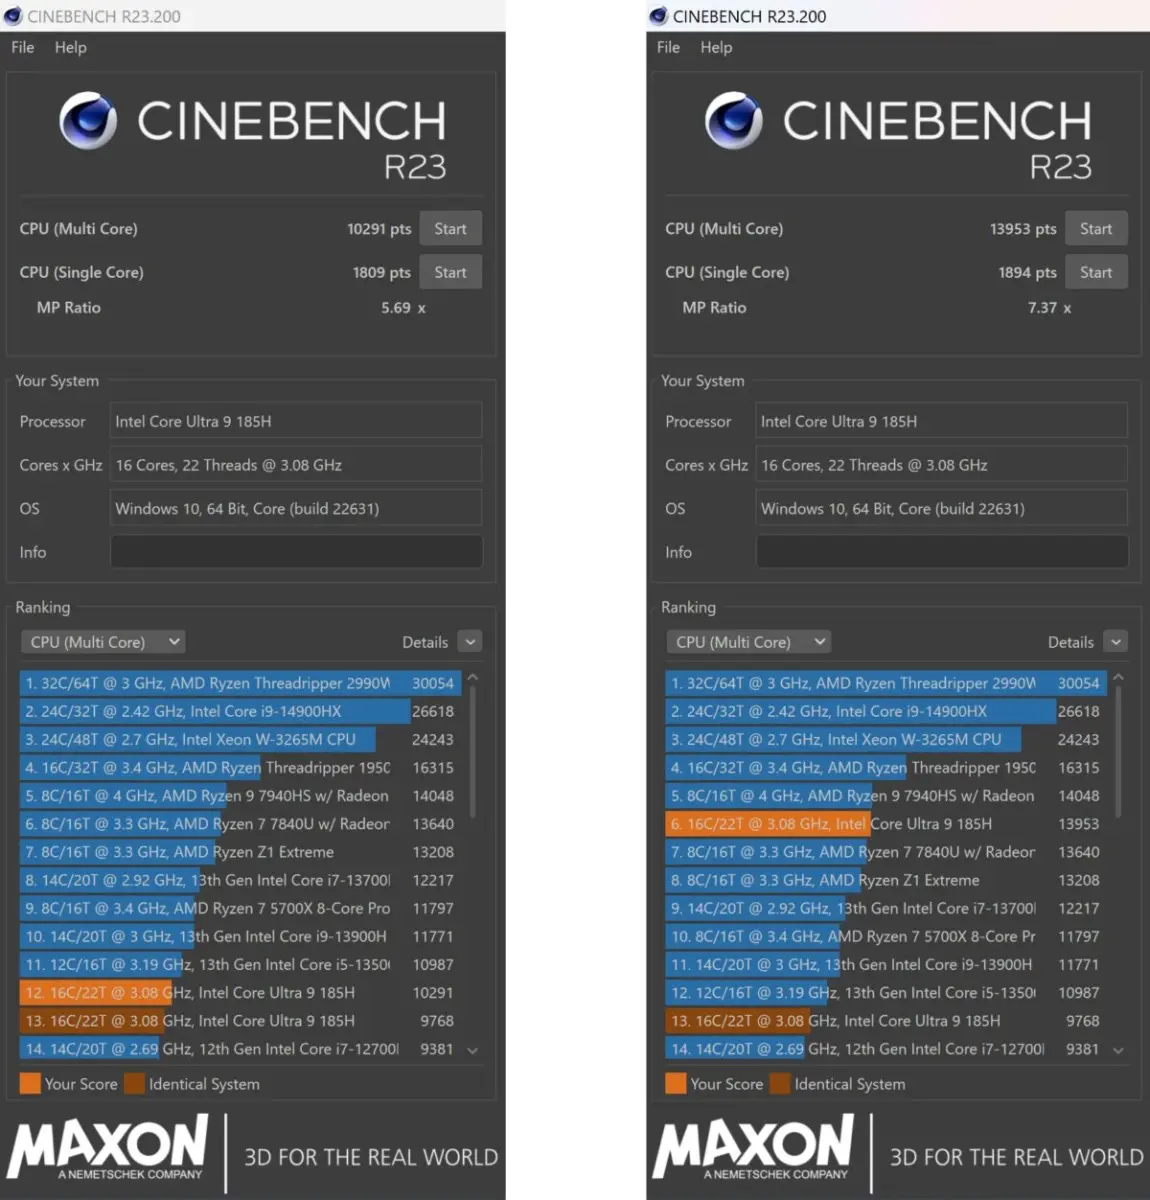Screen dimensions: 1150x1200
Task: Click the Processor field in the right window
Action: [x=942, y=421]
